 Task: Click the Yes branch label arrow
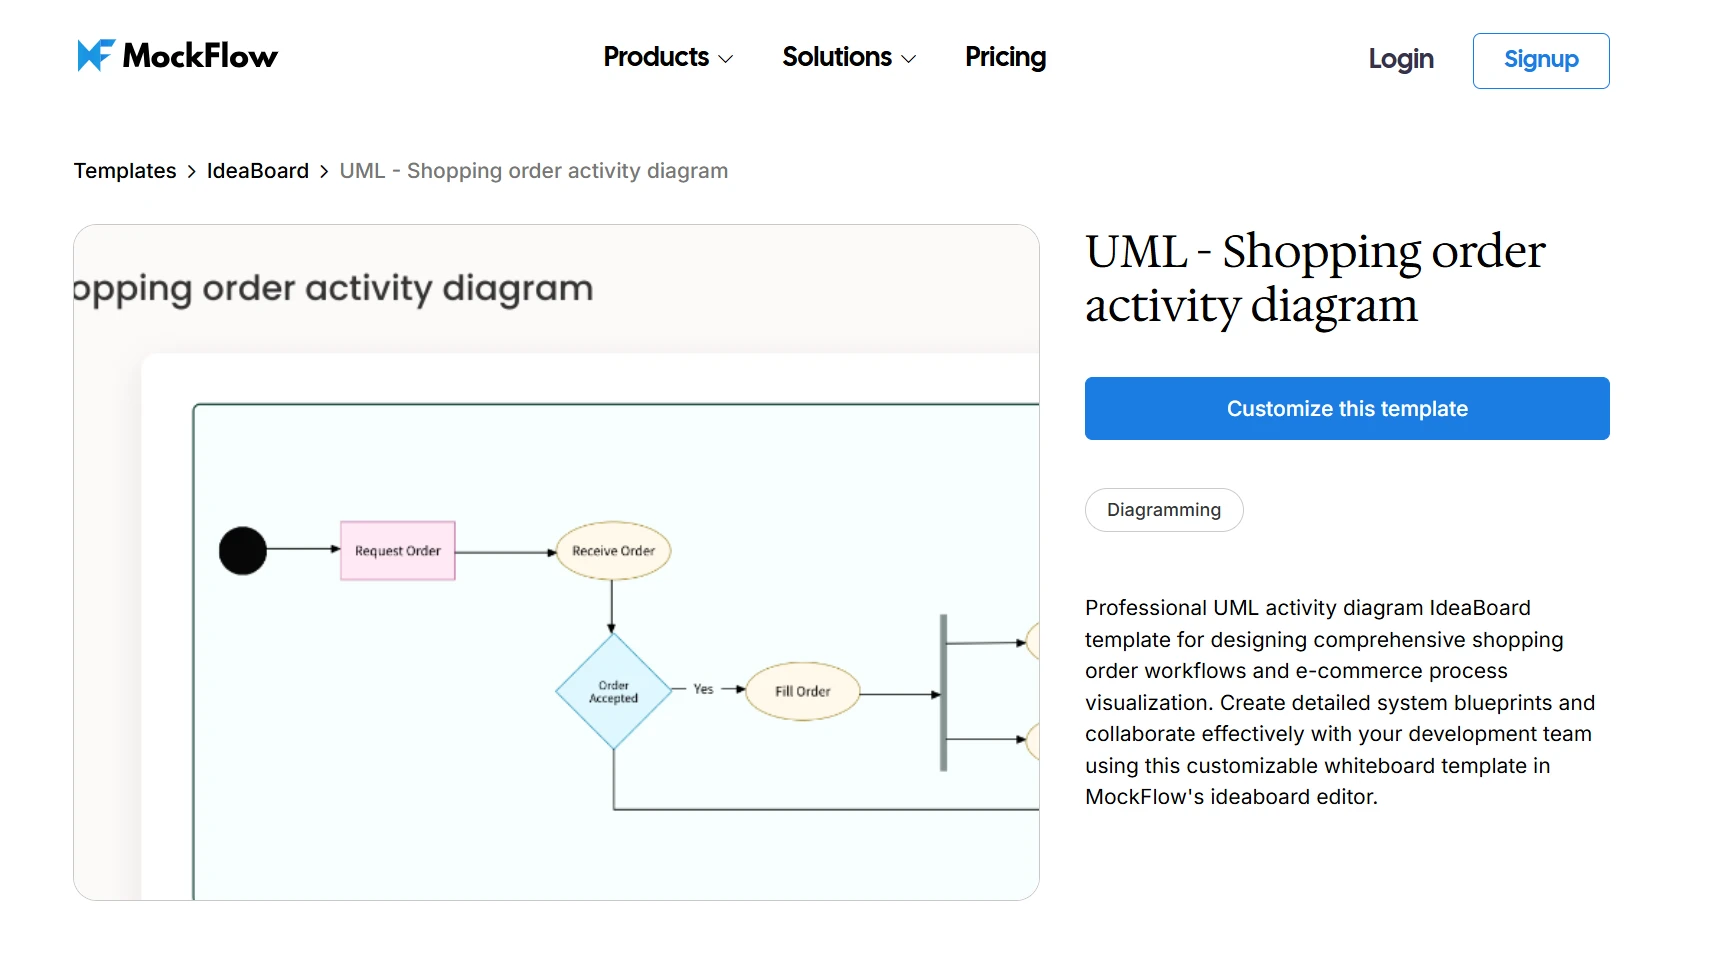tap(703, 690)
